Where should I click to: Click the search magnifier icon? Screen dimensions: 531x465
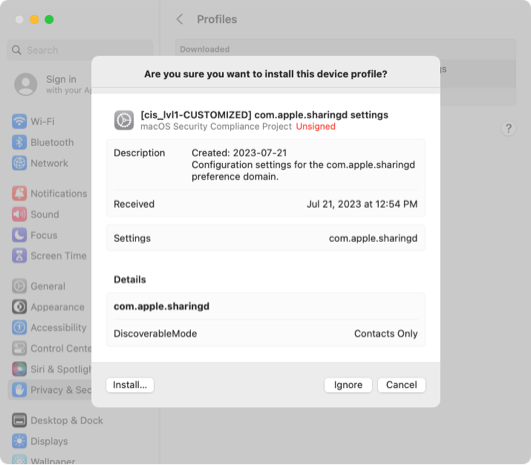click(x=17, y=50)
